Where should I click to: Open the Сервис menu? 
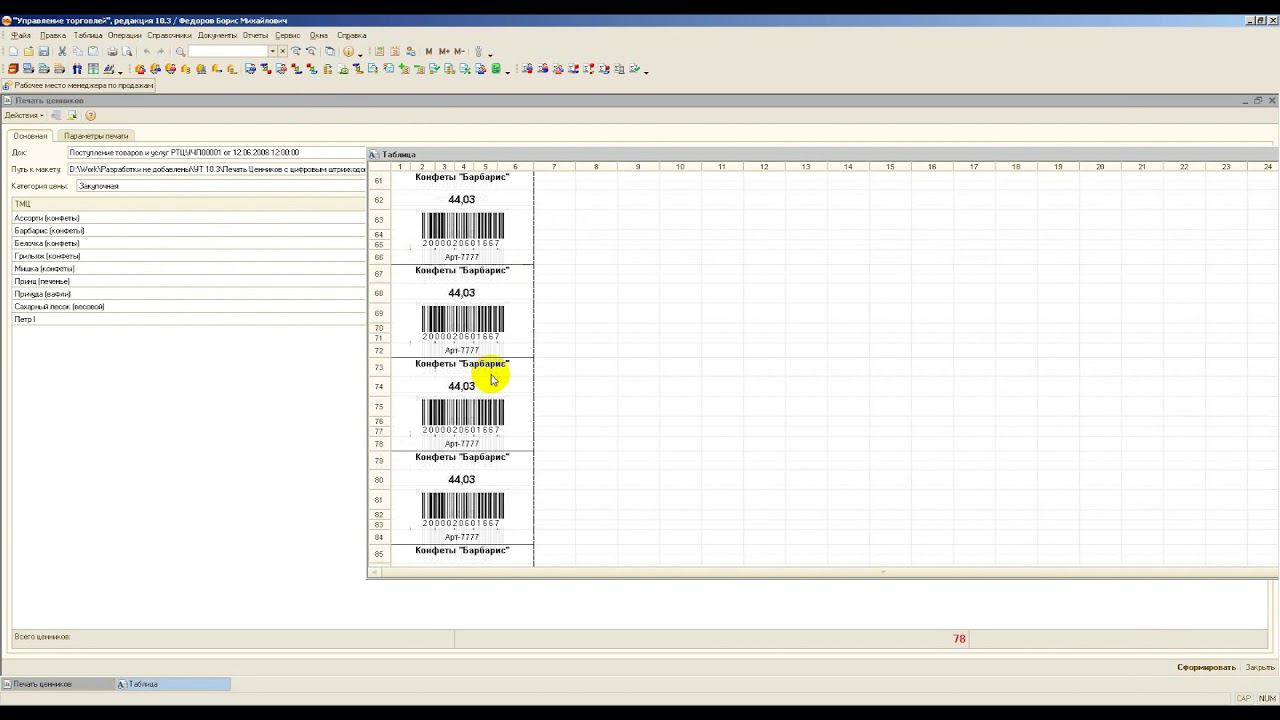click(287, 35)
